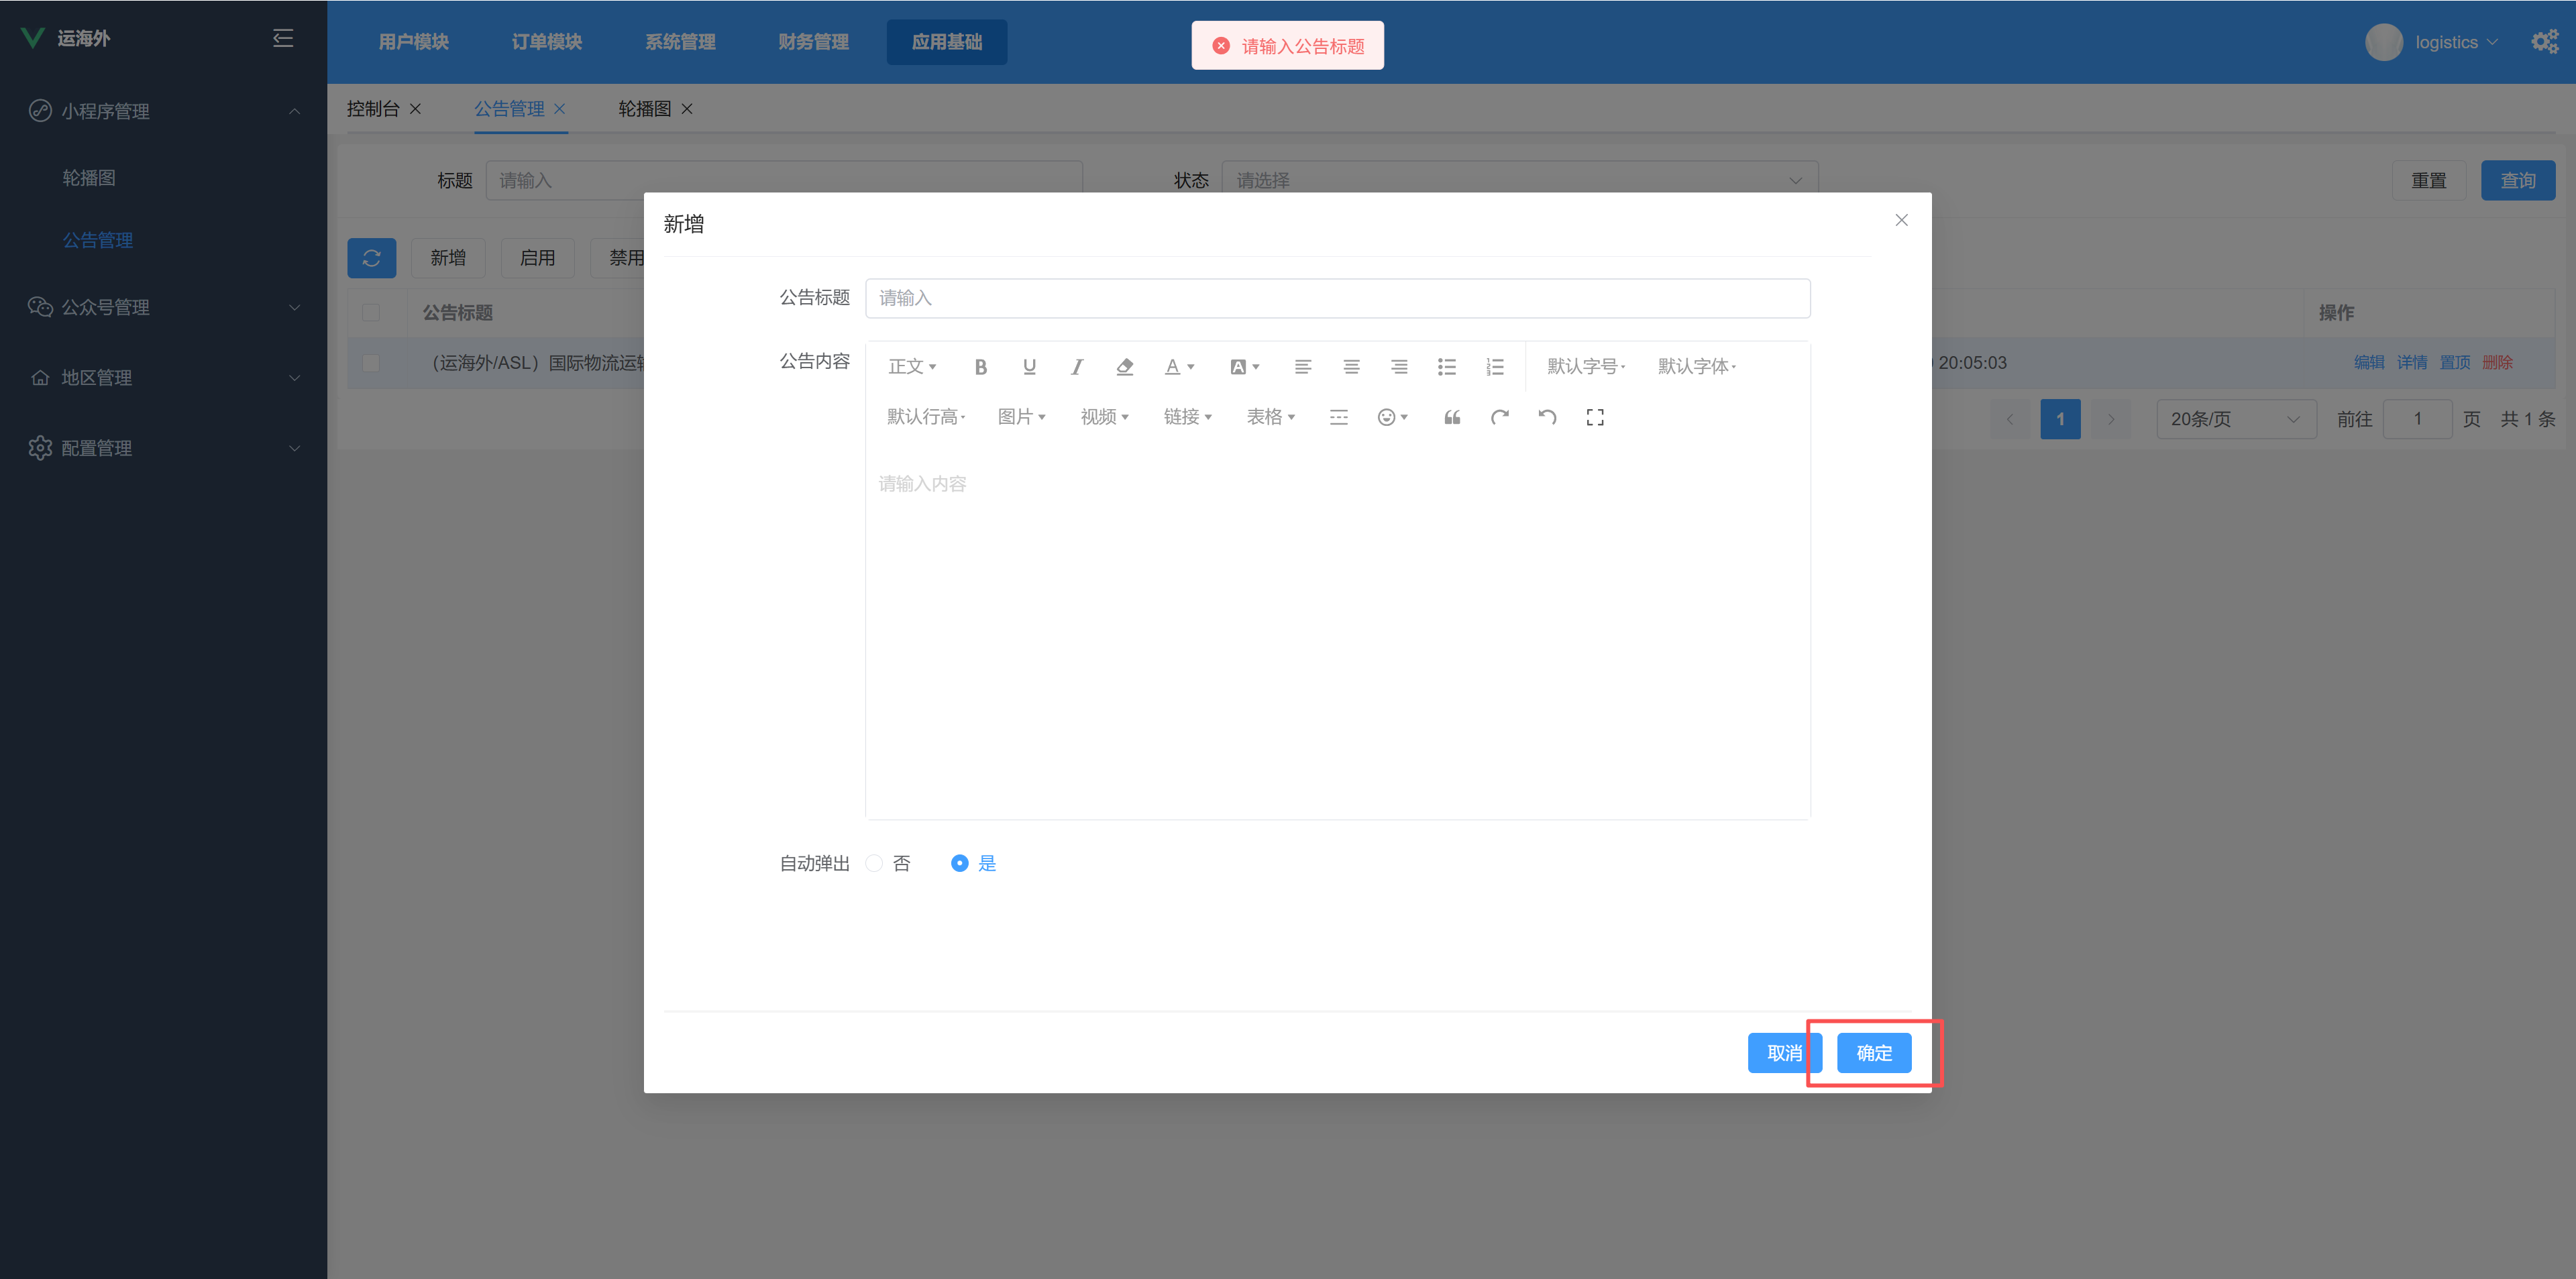Insert a blockquote in the editor
2576x1279 pixels.
(1452, 417)
